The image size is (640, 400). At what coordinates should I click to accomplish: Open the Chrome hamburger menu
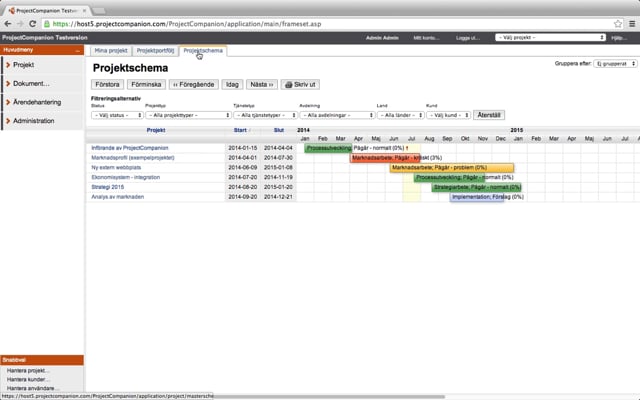click(x=632, y=24)
